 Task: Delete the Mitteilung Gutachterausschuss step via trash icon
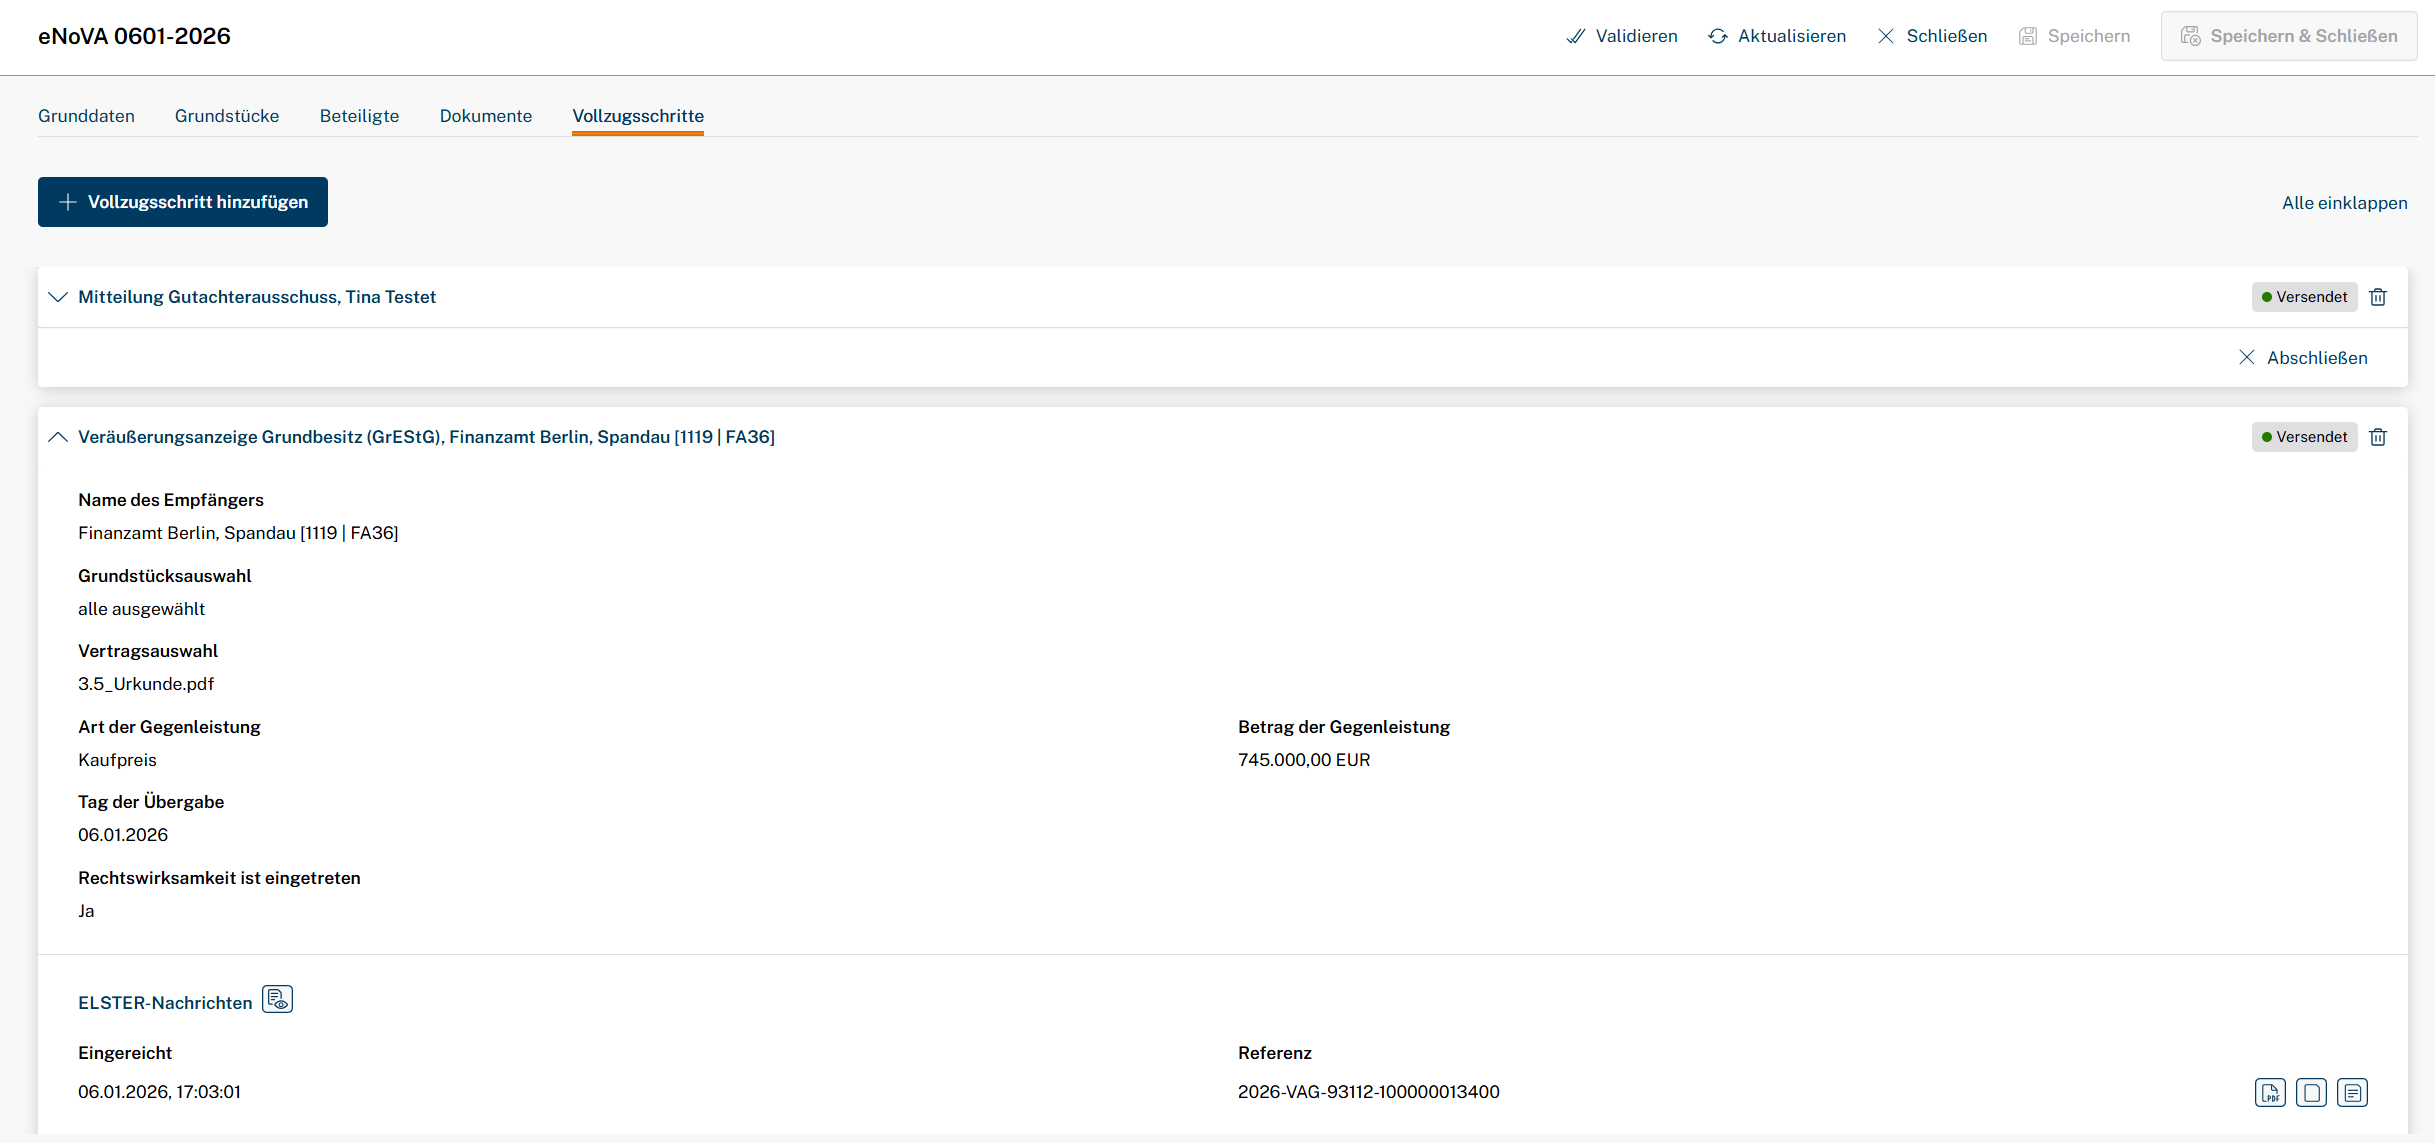[x=2378, y=297]
